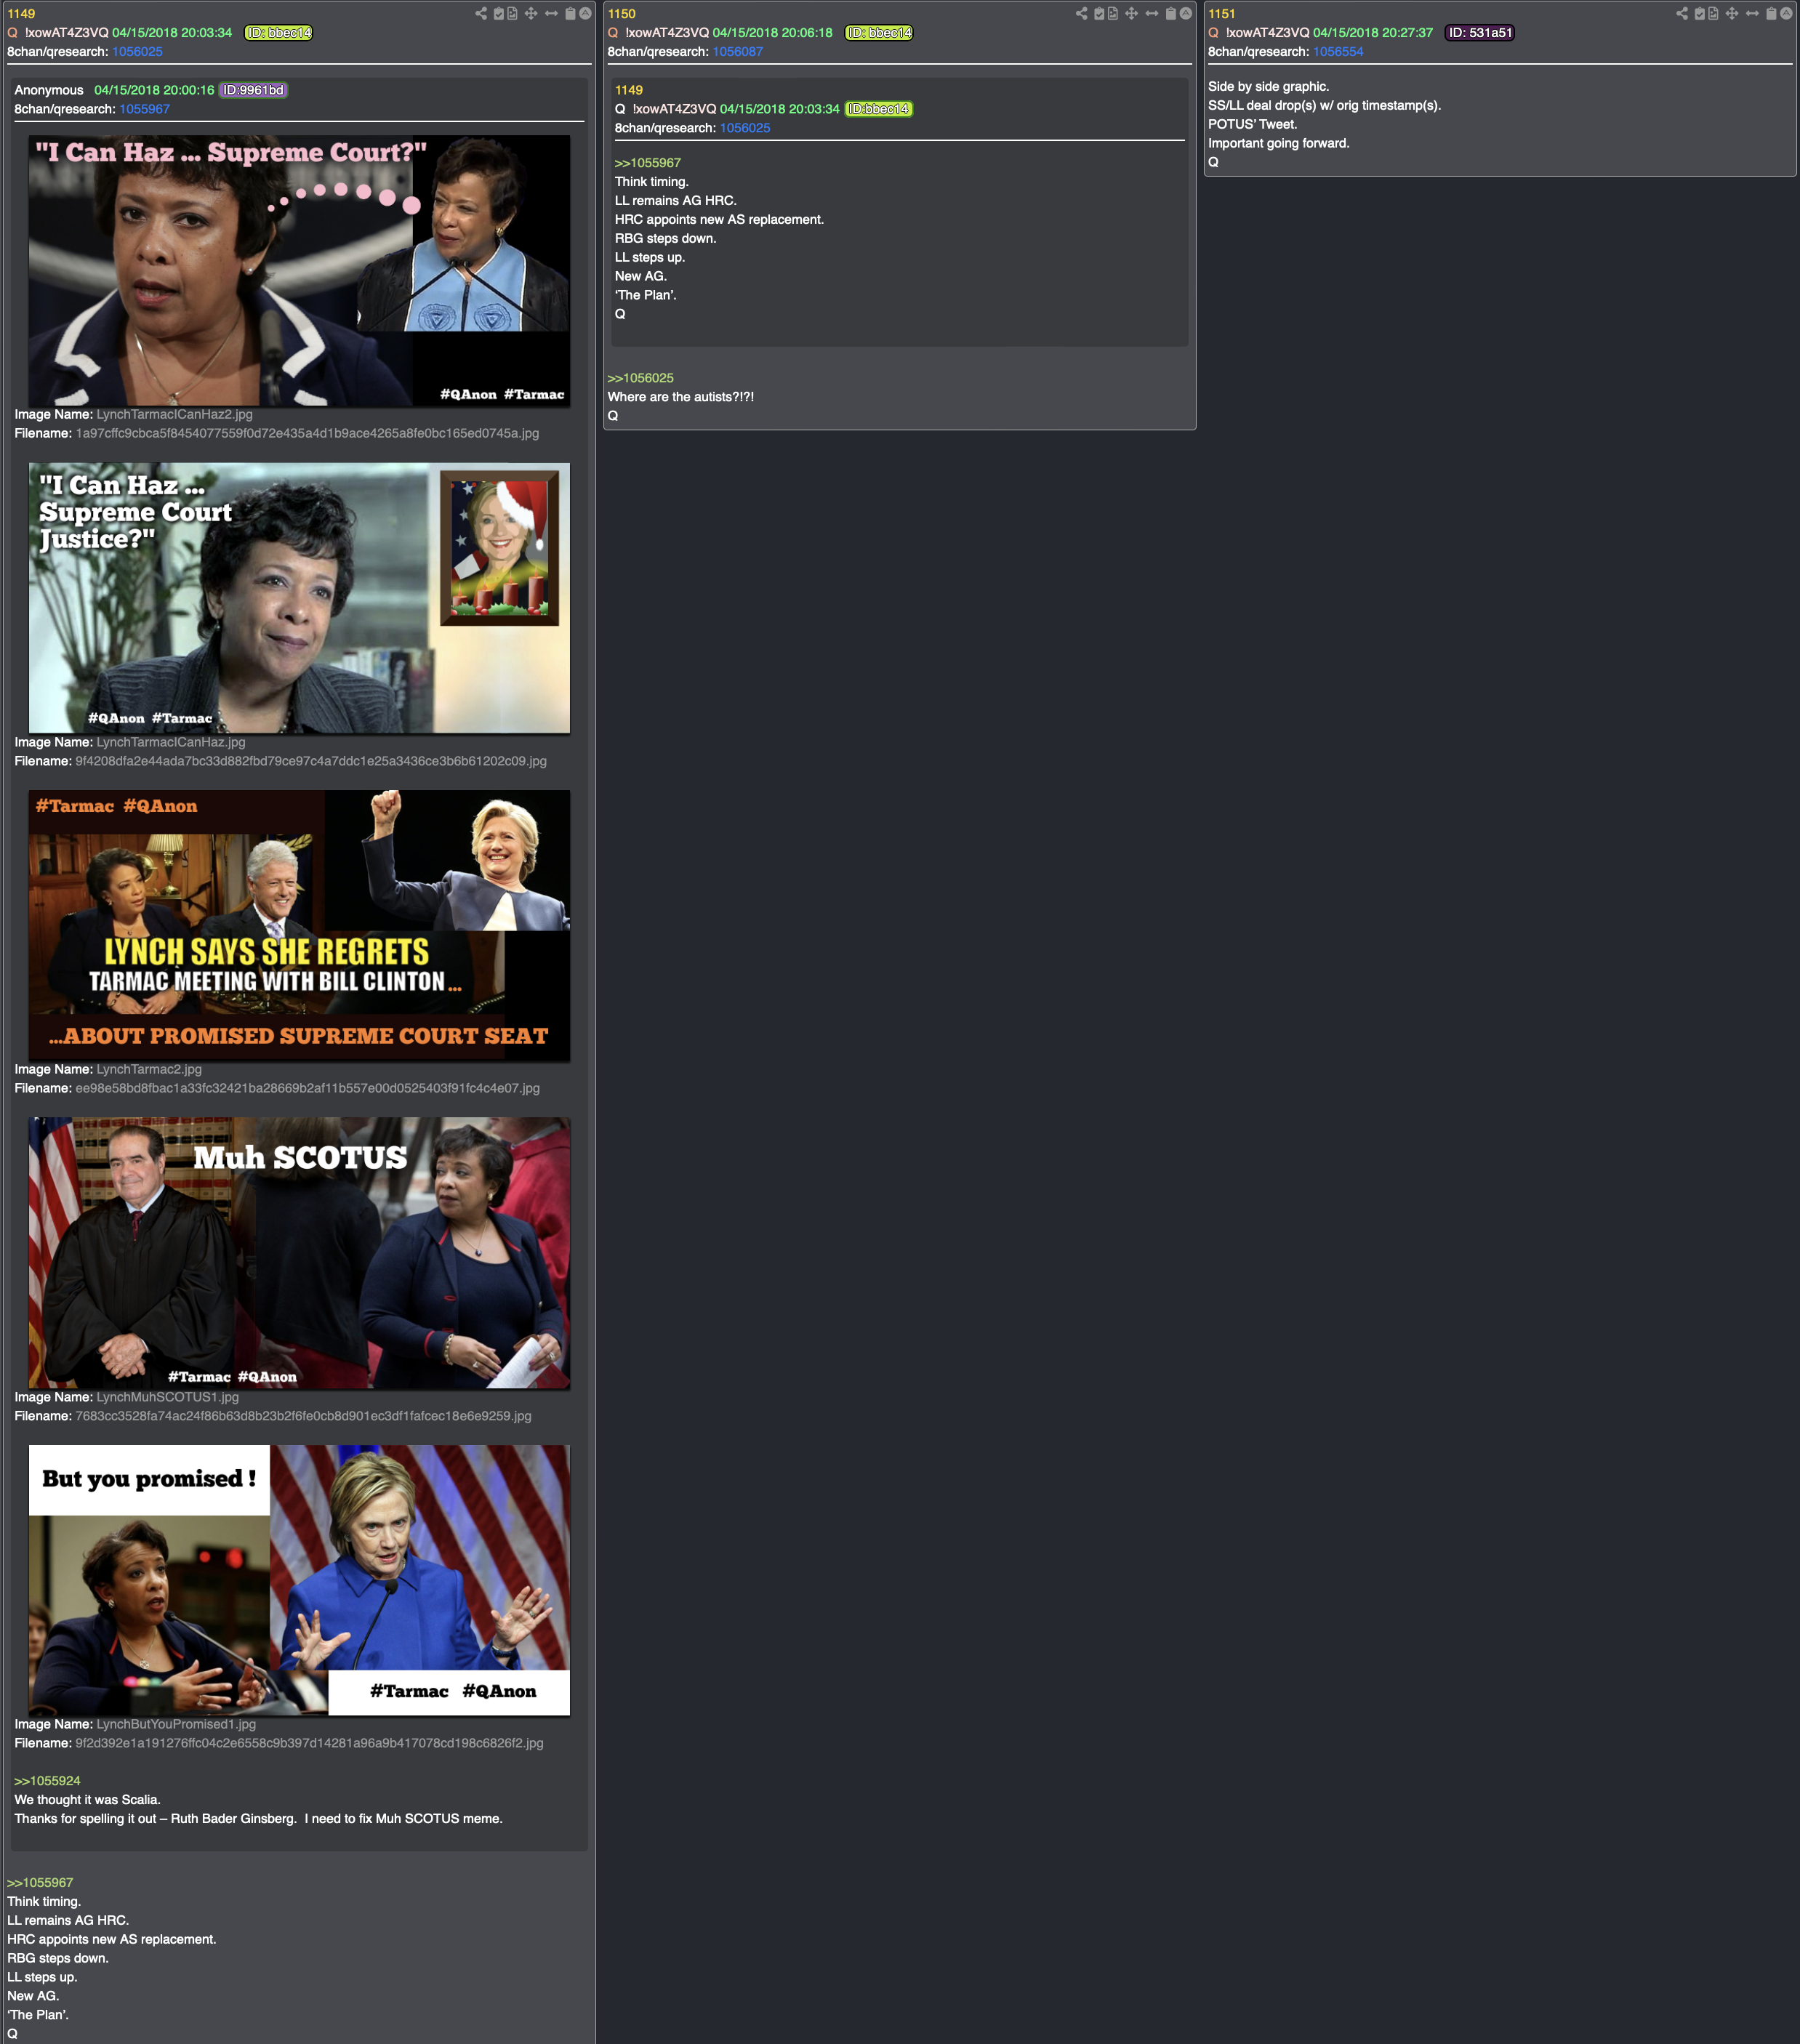This screenshot has width=1800, height=2044.
Task: Open the 'Lynch Says She Regrets' image
Action: pyautogui.click(x=299, y=926)
